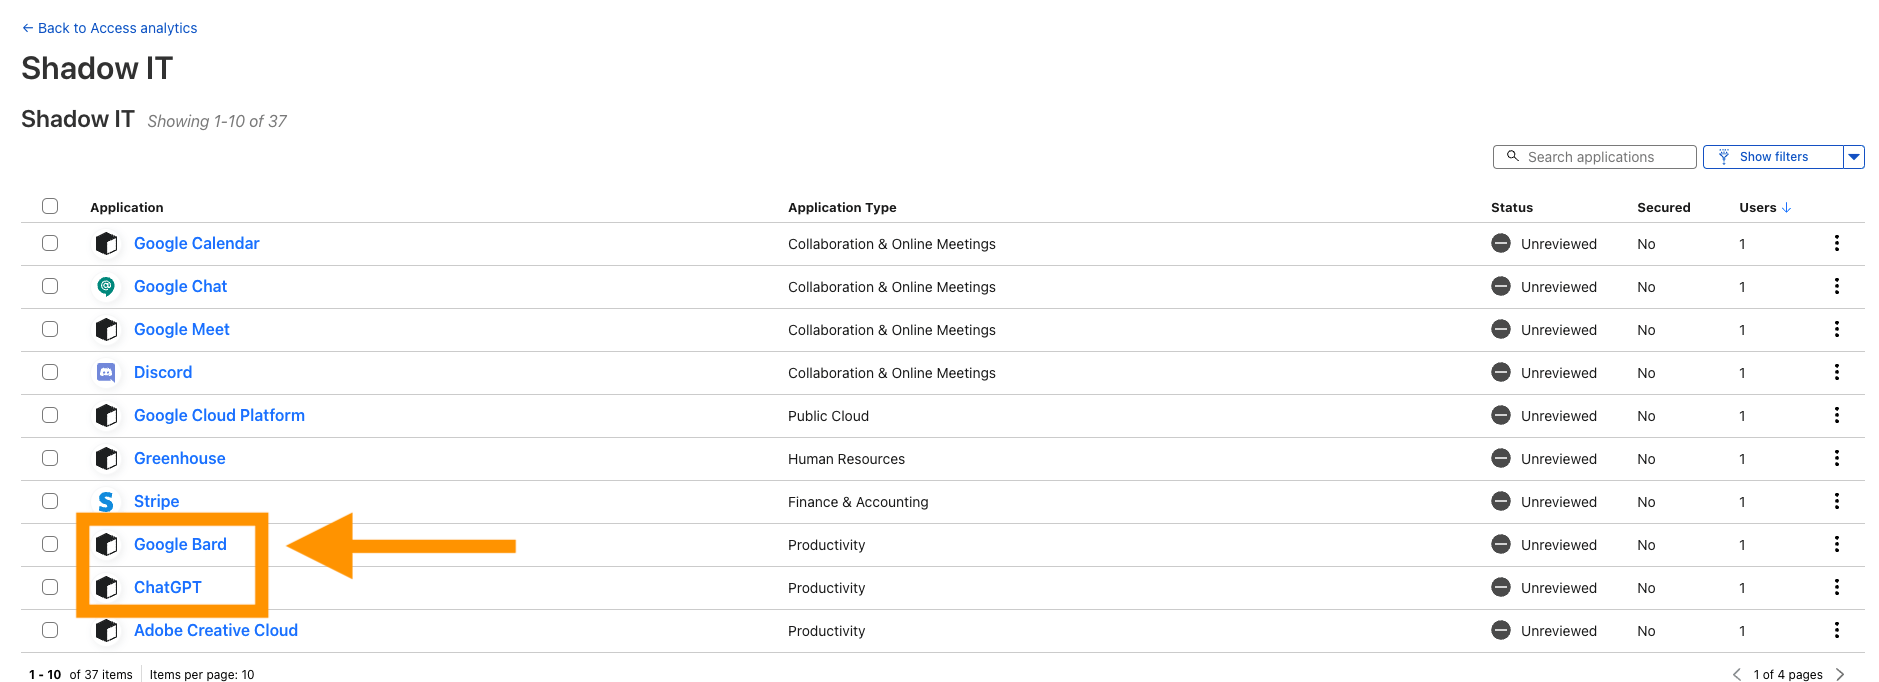Open actions menu for Google Calendar row

1836,243
